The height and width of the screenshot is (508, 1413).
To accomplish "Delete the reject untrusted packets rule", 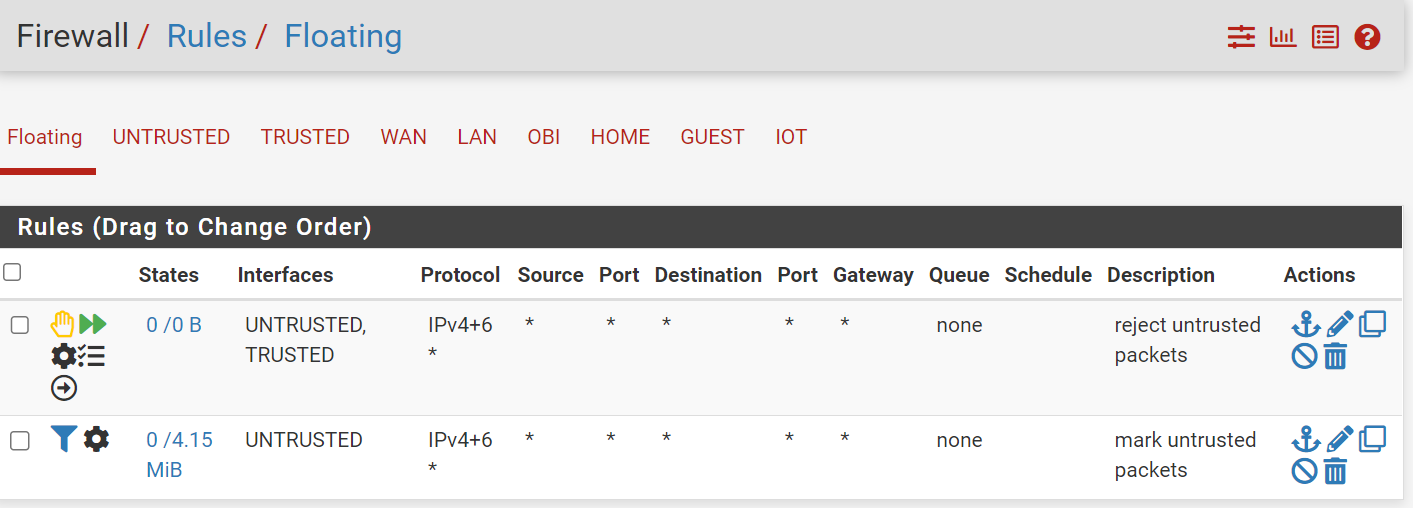I will tap(1336, 356).
